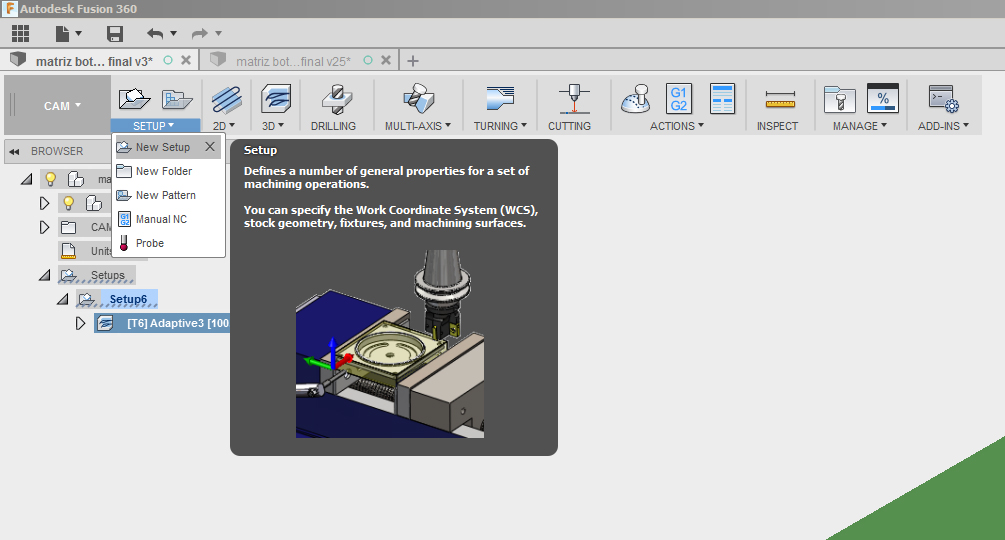Open the ACTIONS dropdown
The width and height of the screenshot is (1005, 540).
tap(677, 126)
